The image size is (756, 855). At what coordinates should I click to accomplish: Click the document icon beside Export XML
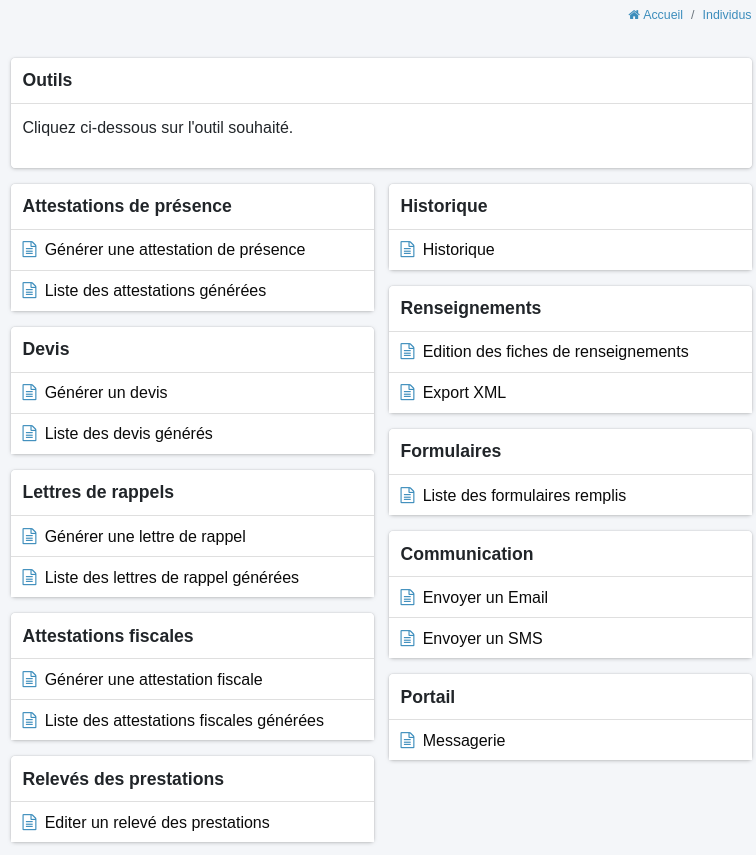click(x=408, y=393)
